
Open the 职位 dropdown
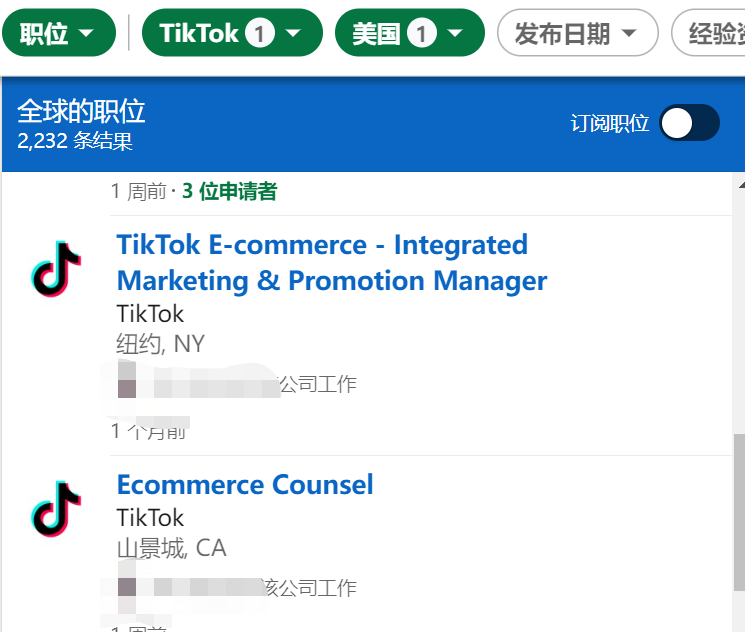pyautogui.click(x=59, y=34)
